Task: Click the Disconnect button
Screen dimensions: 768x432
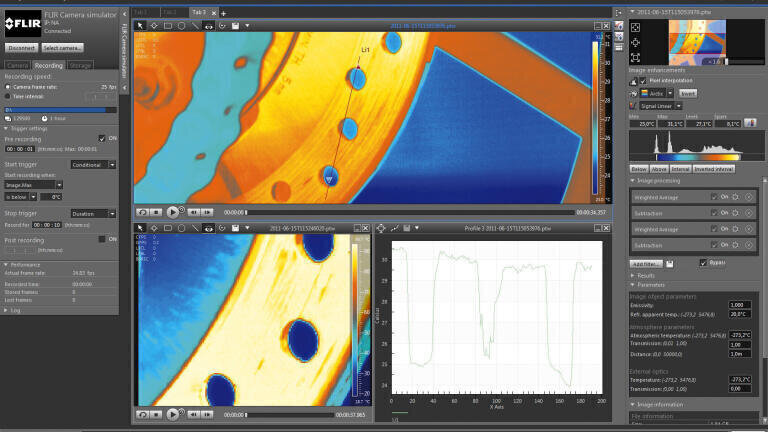Action: [x=22, y=48]
